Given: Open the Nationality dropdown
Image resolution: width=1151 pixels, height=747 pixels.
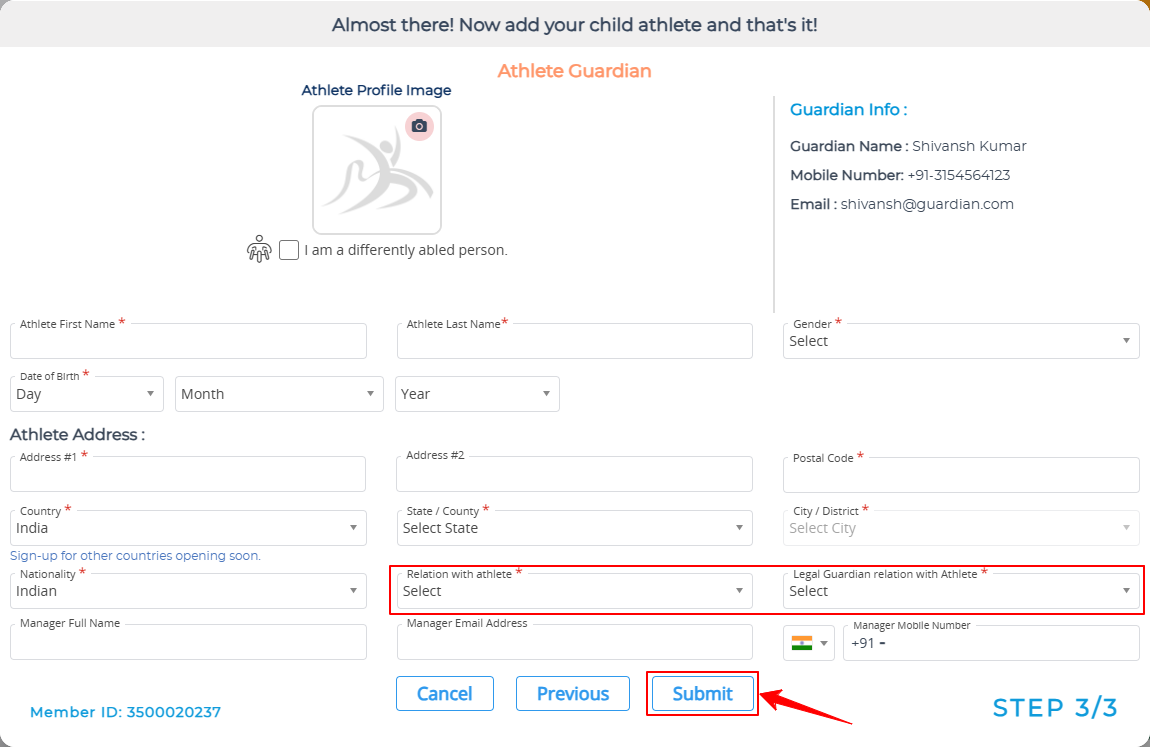Looking at the screenshot, I should click(188, 591).
